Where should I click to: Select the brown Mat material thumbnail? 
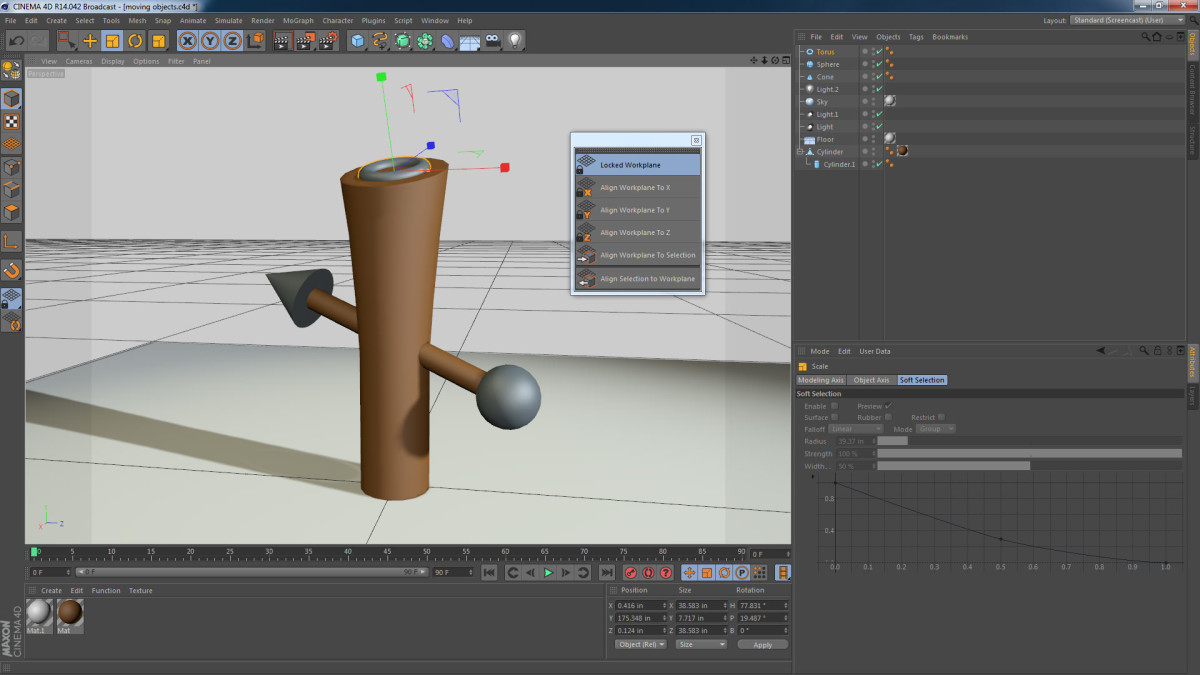coord(70,613)
